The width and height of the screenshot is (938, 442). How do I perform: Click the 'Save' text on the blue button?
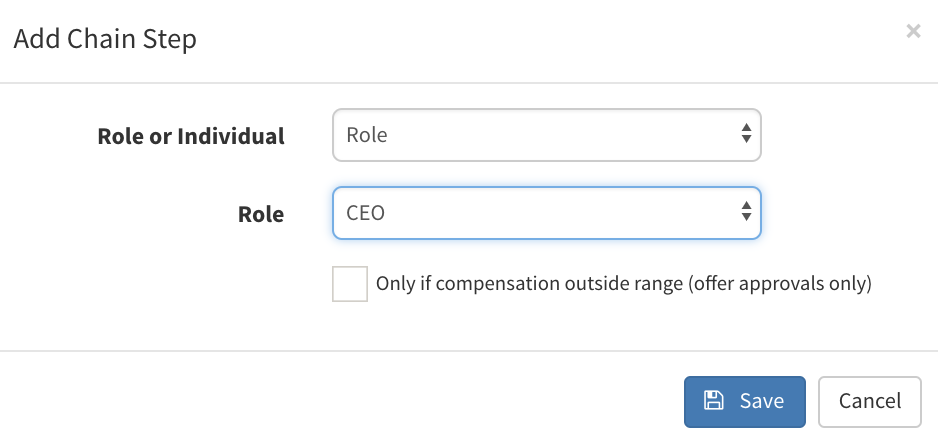coord(761,401)
